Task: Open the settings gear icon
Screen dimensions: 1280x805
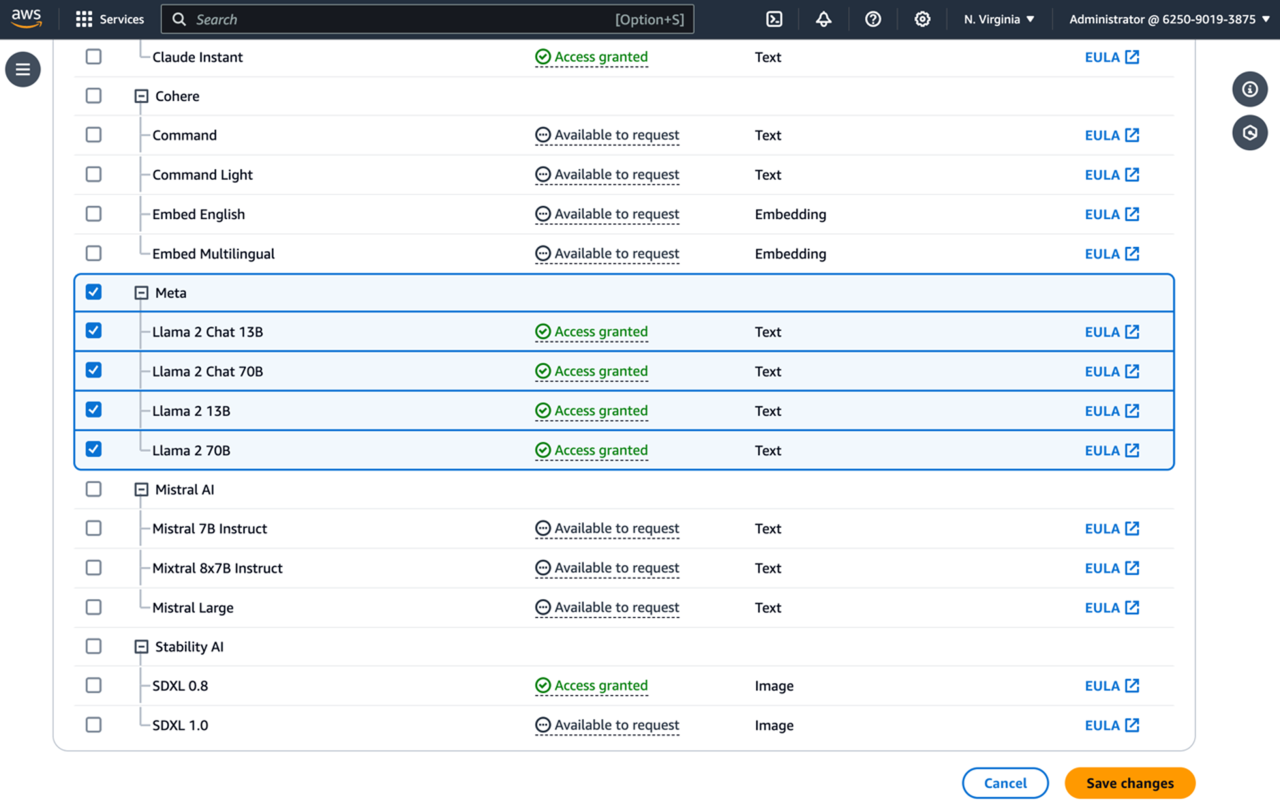Action: point(922,19)
